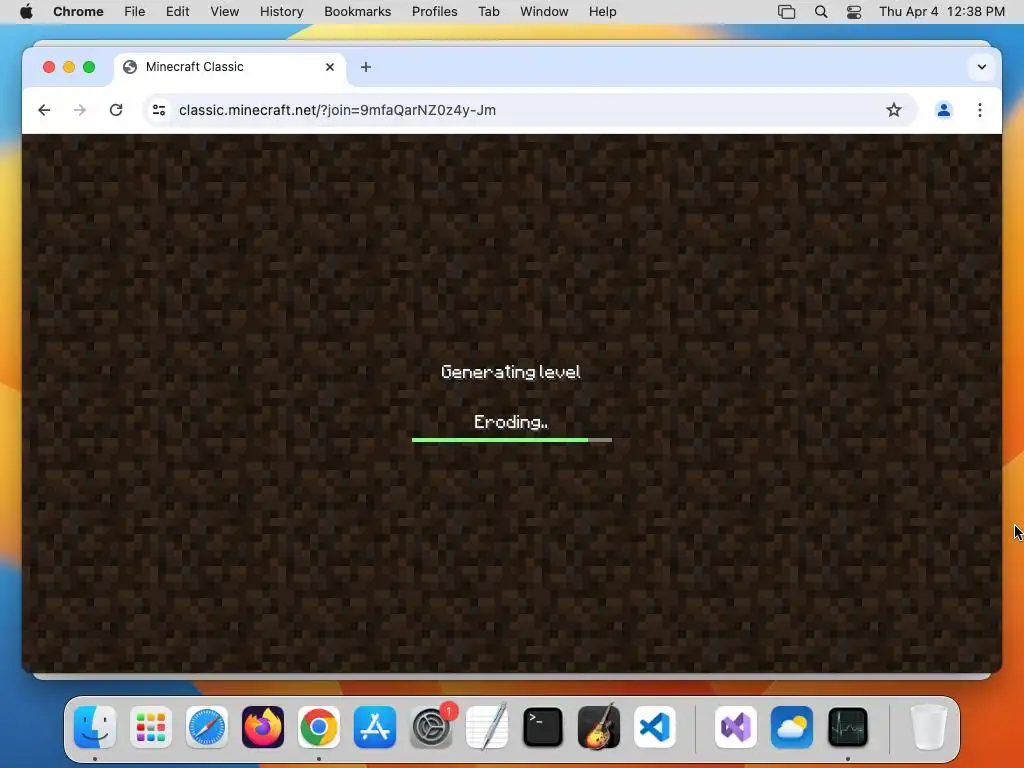1024x768 pixels.
Task: Open the Tab menu
Action: click(488, 12)
